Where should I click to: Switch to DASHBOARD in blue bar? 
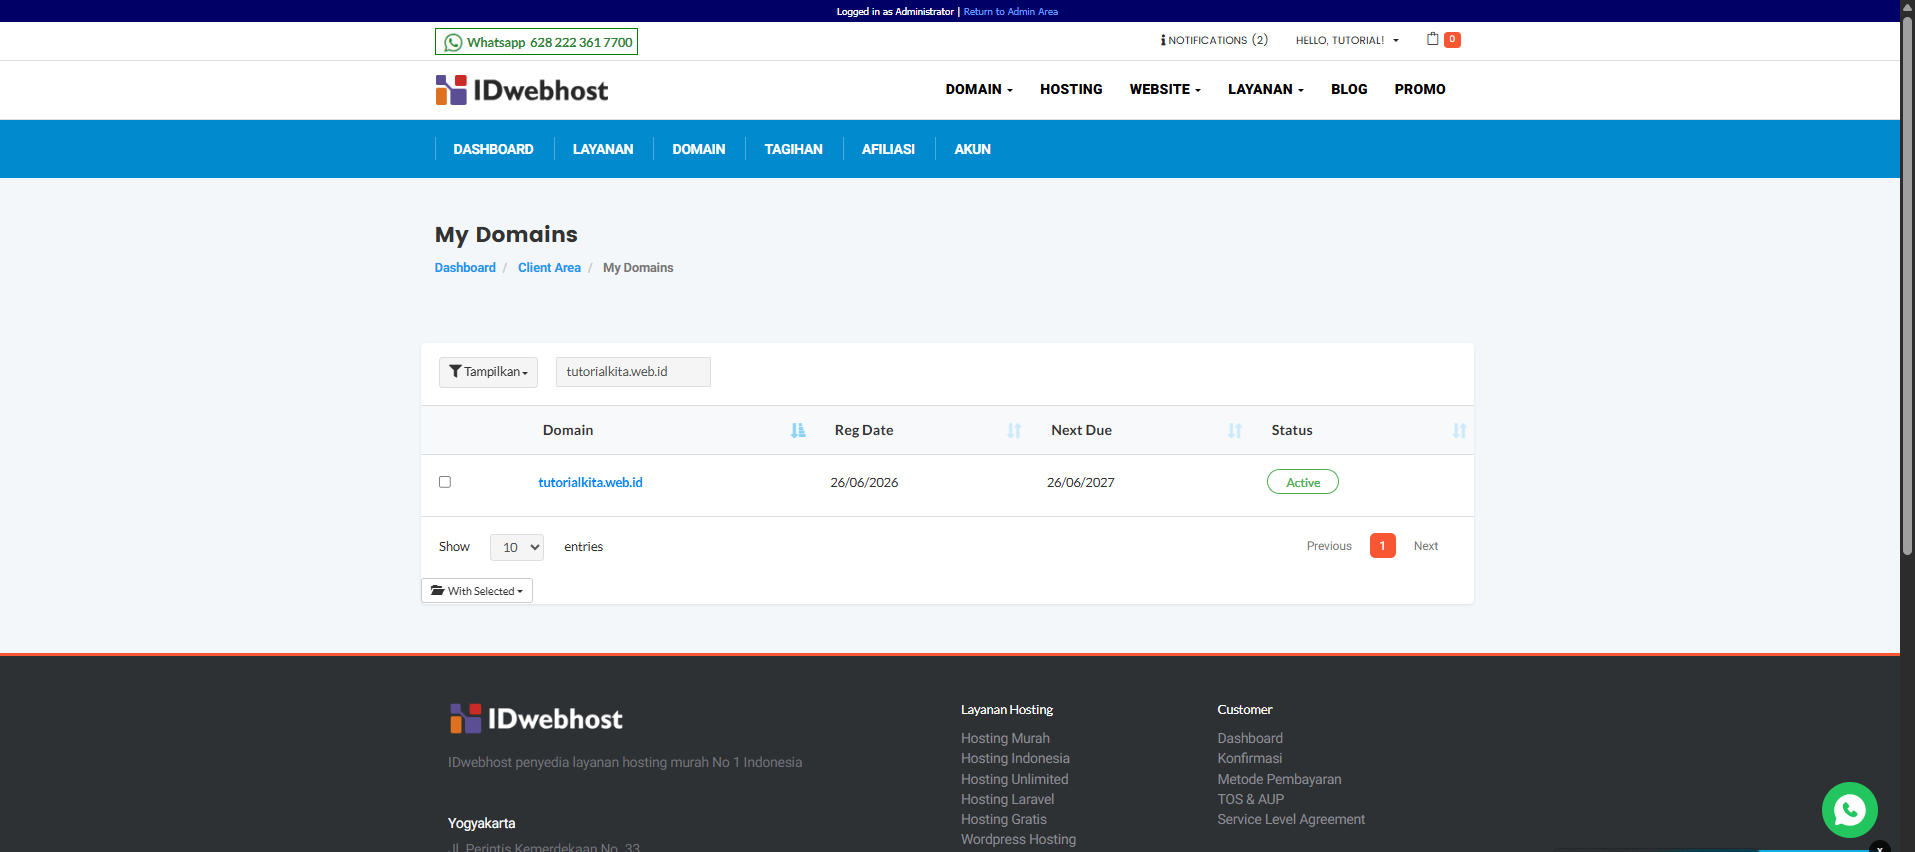pos(493,149)
